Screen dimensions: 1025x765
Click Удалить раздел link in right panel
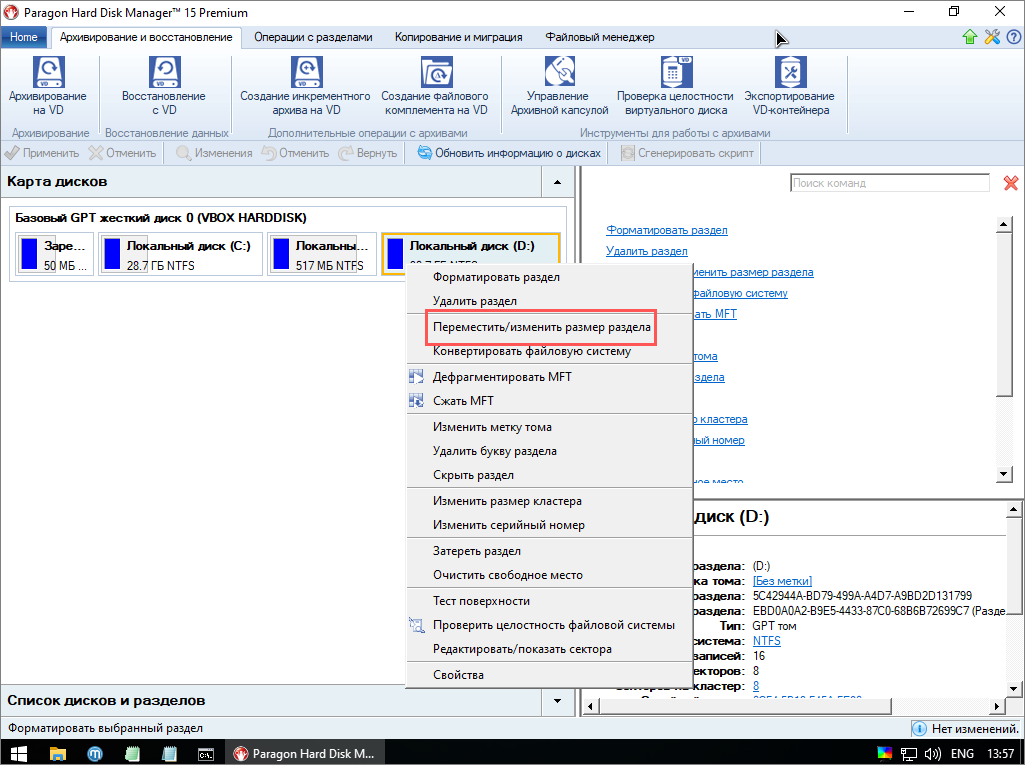click(x=647, y=251)
